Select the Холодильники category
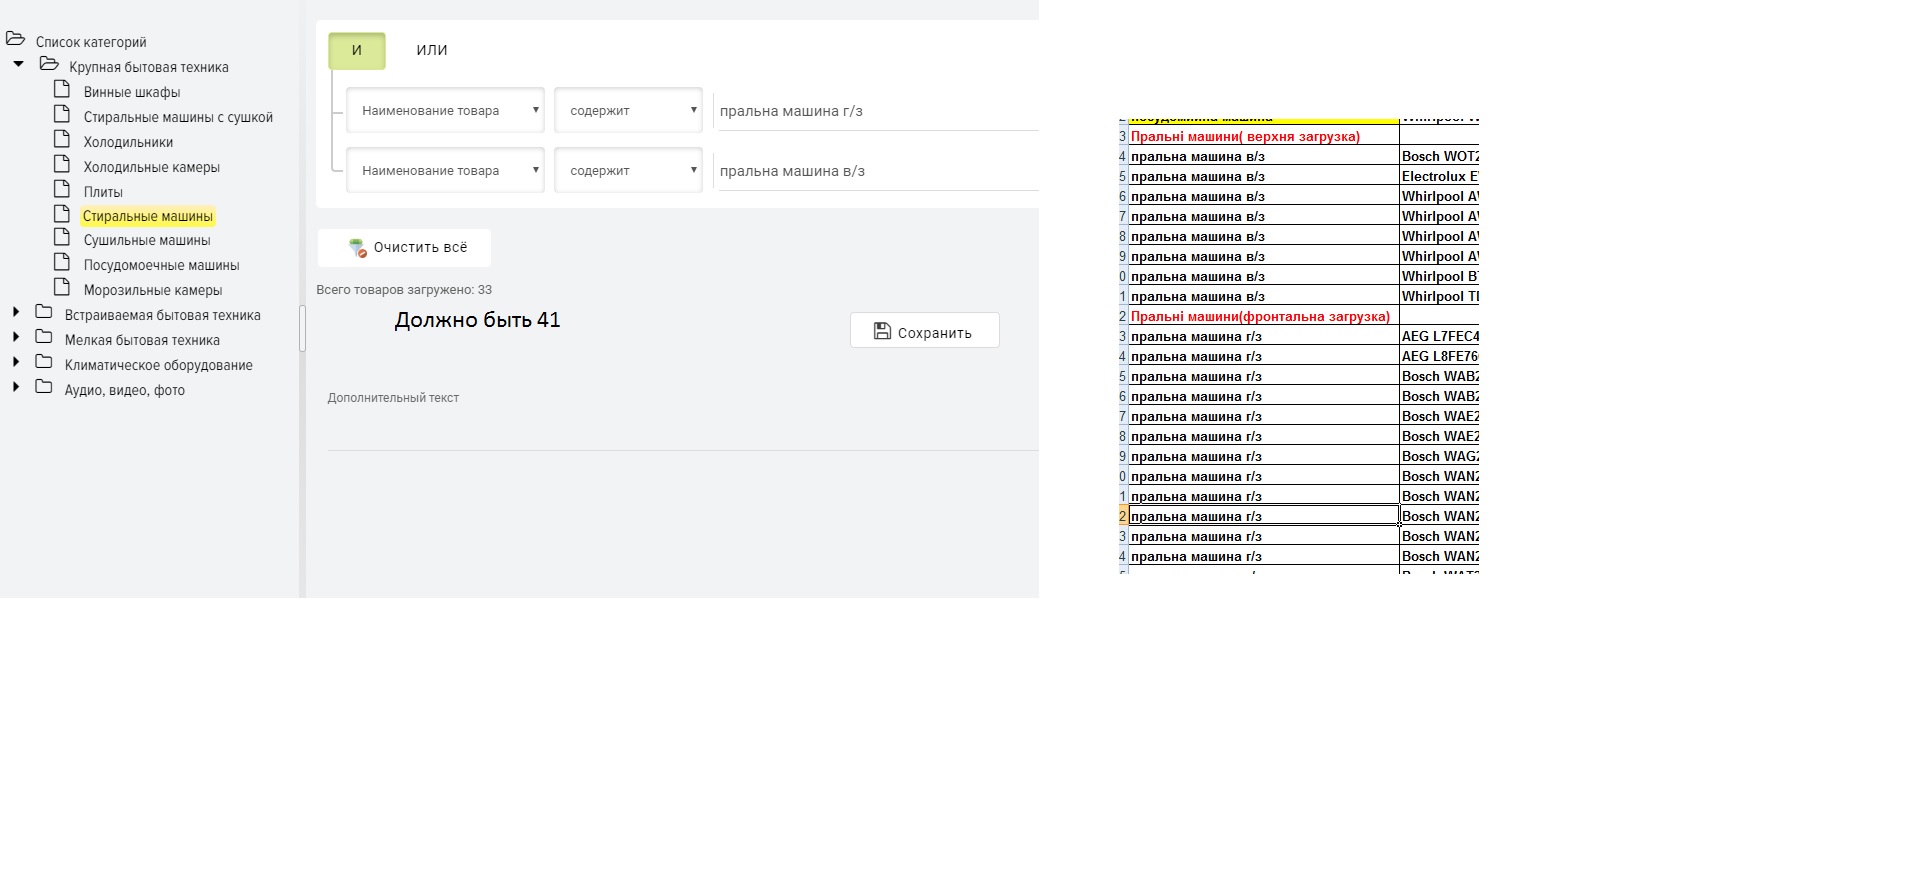Image resolution: width=1914 pixels, height=880 pixels. click(128, 142)
